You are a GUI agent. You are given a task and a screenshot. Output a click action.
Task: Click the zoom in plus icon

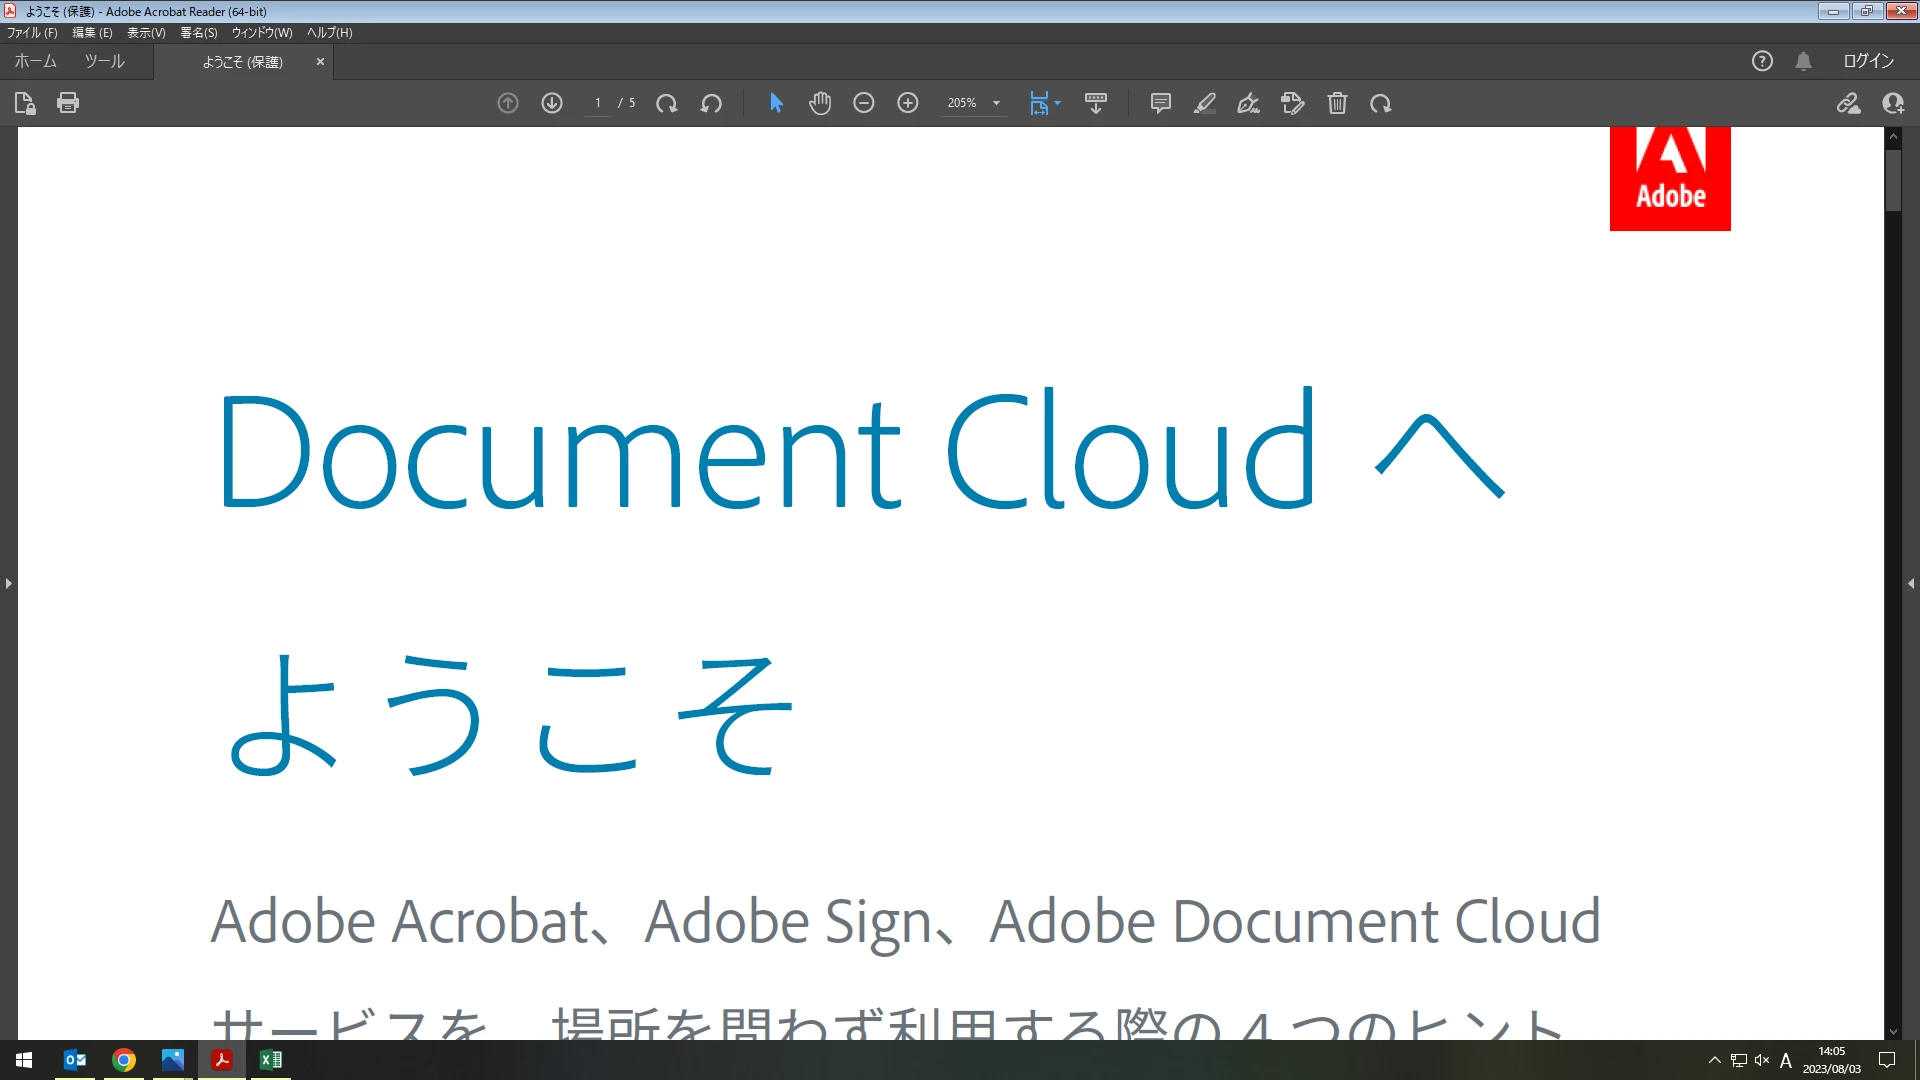coord(908,103)
